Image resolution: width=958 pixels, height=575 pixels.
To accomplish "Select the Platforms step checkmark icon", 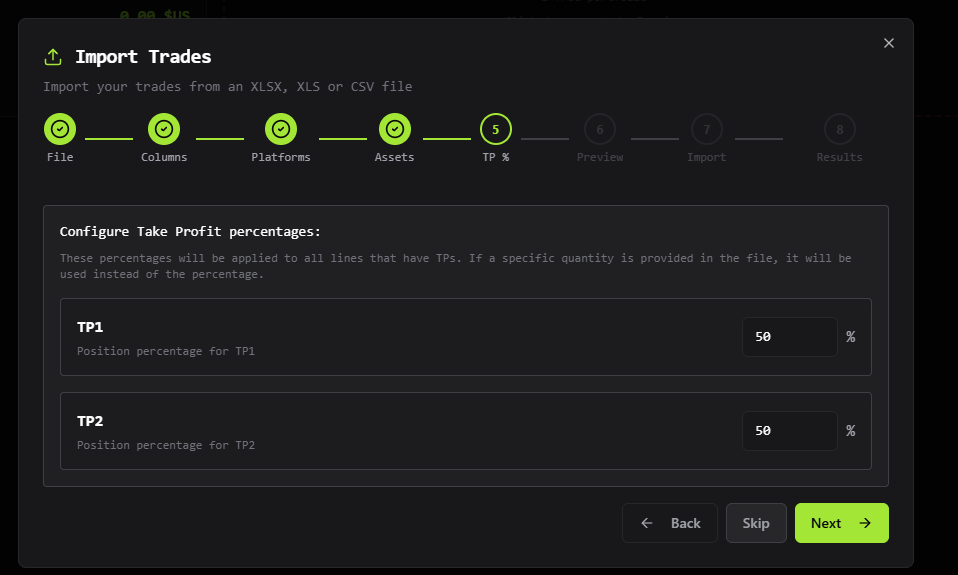I will (x=281, y=129).
